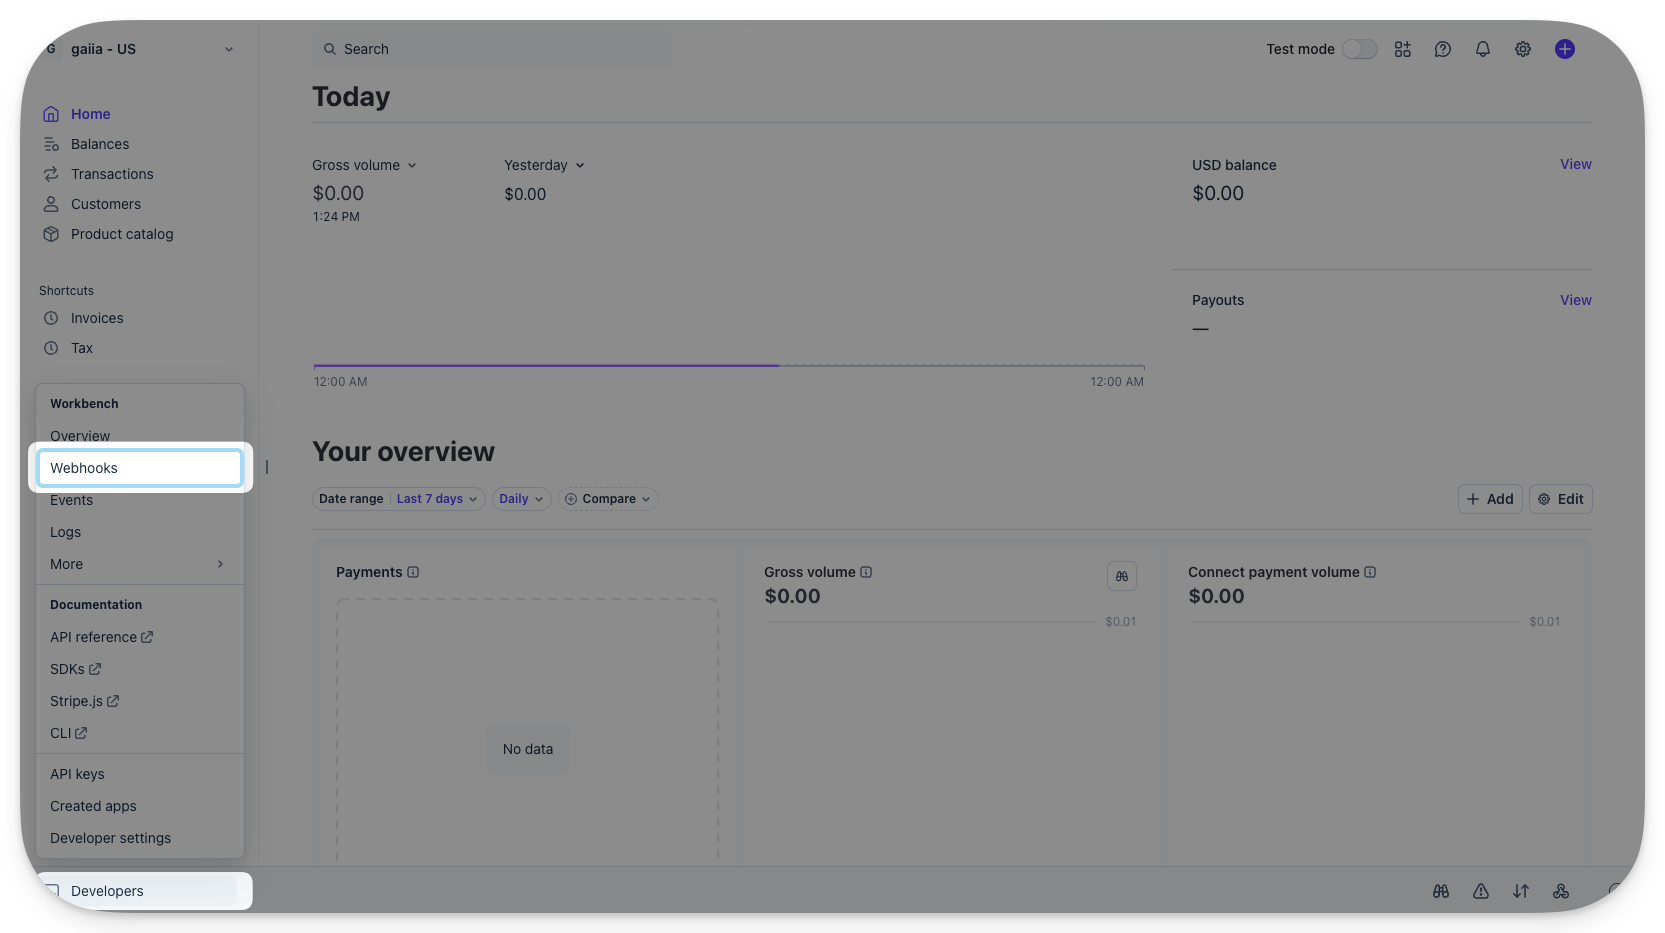The image size is (1665, 933).
Task: Click Payments info icon
Action: tap(413, 572)
